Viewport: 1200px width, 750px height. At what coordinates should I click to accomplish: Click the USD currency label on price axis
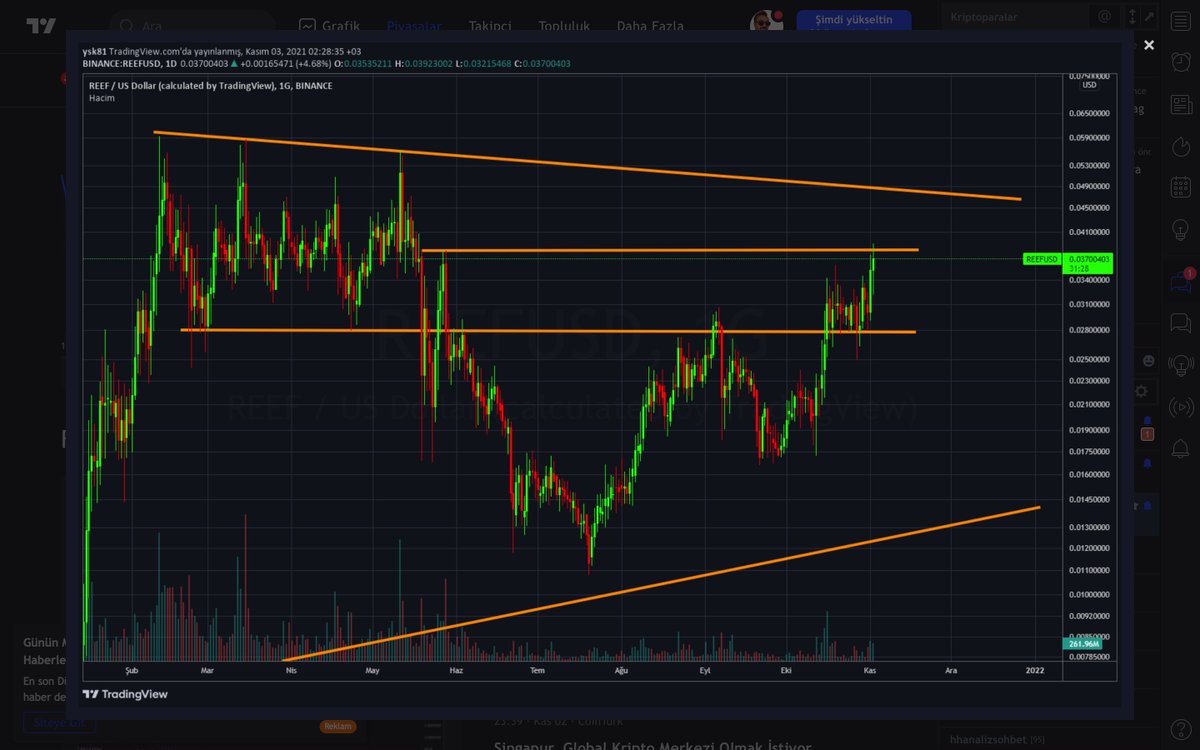[x=1089, y=85]
